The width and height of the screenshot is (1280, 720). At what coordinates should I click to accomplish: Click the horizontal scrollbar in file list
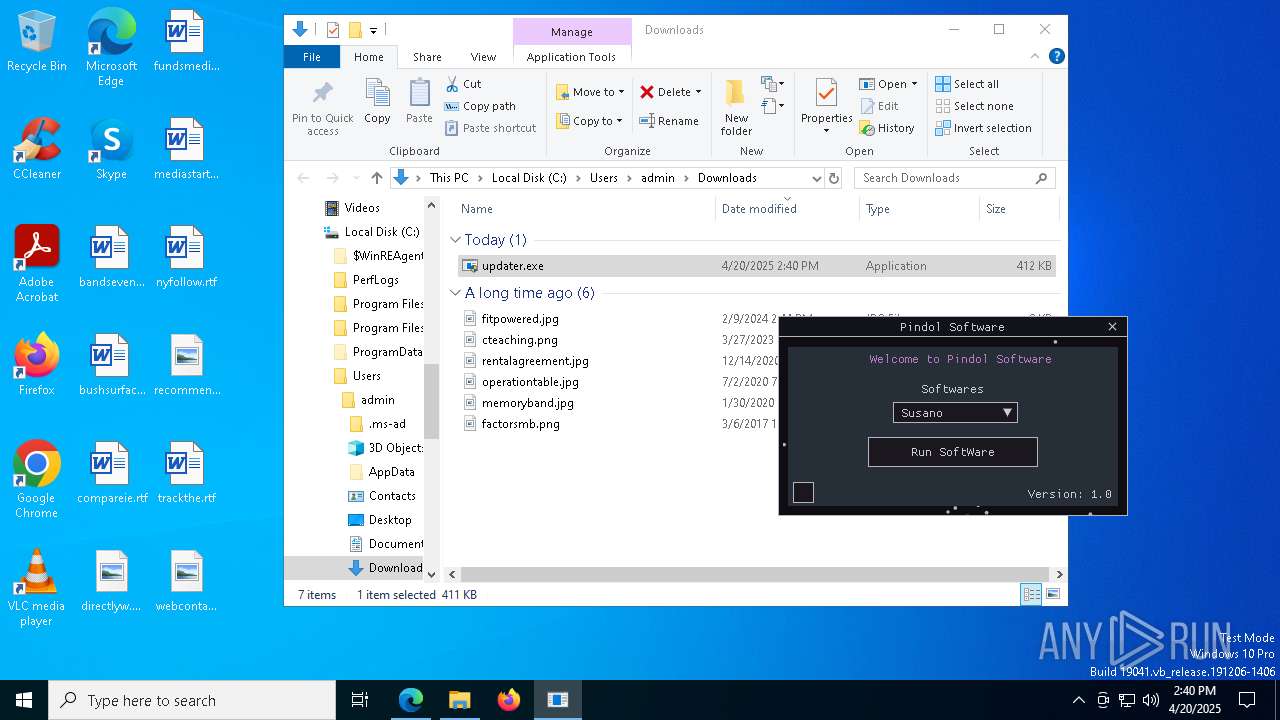(x=755, y=574)
